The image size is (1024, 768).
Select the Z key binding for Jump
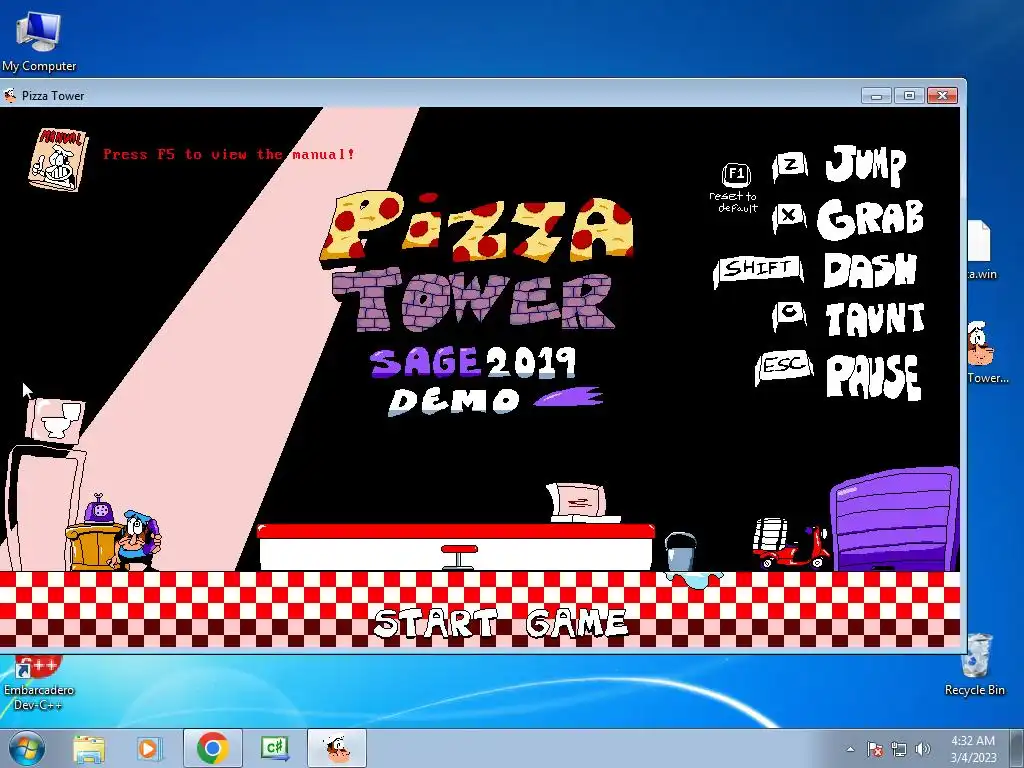[790, 166]
